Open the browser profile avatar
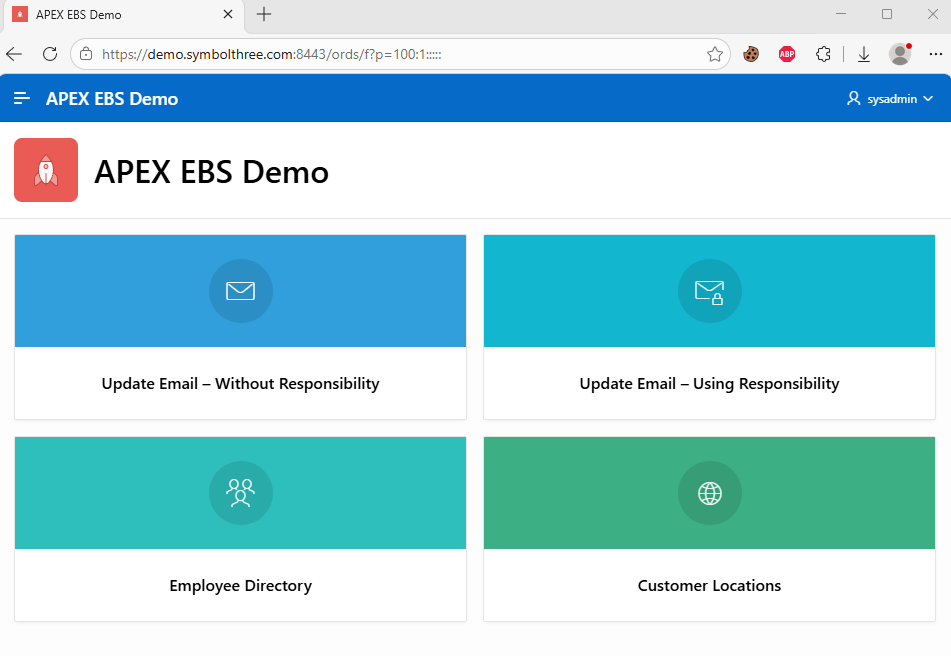The image size is (951, 656). pos(899,54)
